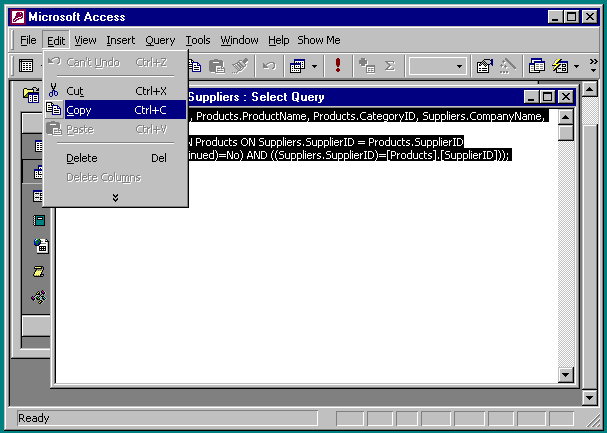
Task: Open the Window menu
Action: pyautogui.click(x=239, y=40)
